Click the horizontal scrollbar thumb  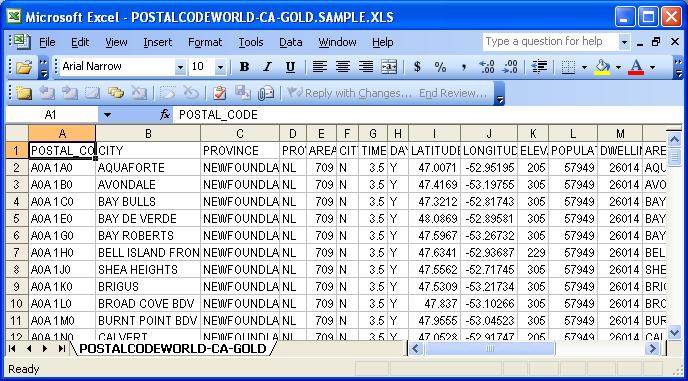coord(490,349)
